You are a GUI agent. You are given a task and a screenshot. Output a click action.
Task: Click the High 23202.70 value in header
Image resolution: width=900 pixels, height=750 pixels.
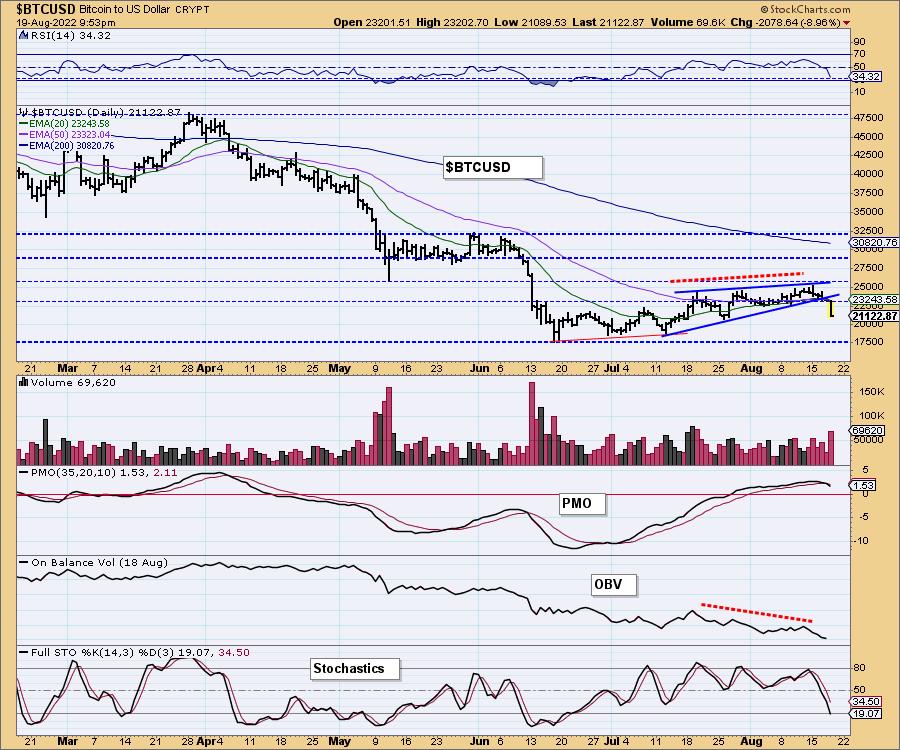click(x=452, y=23)
